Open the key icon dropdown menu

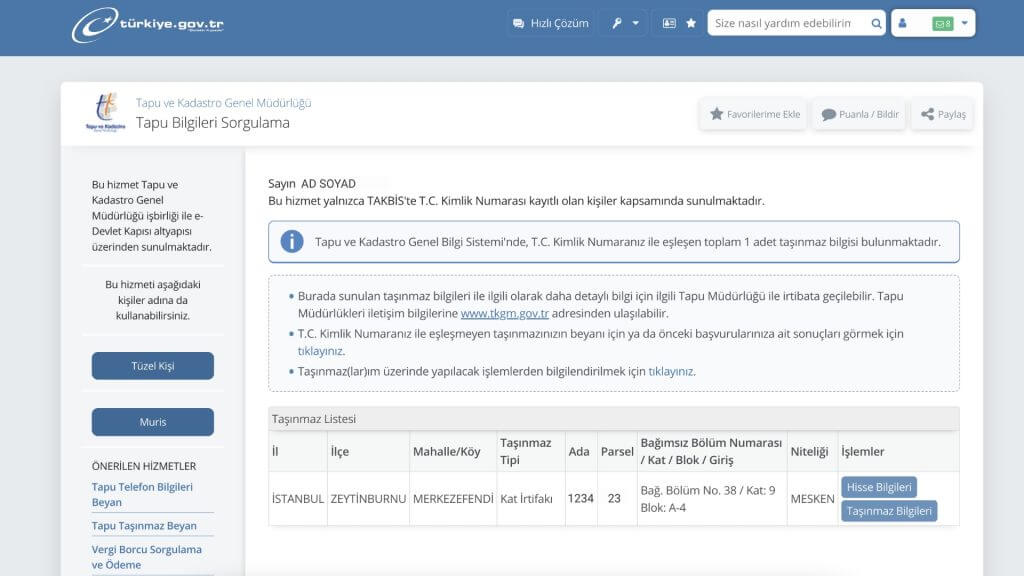pos(625,24)
